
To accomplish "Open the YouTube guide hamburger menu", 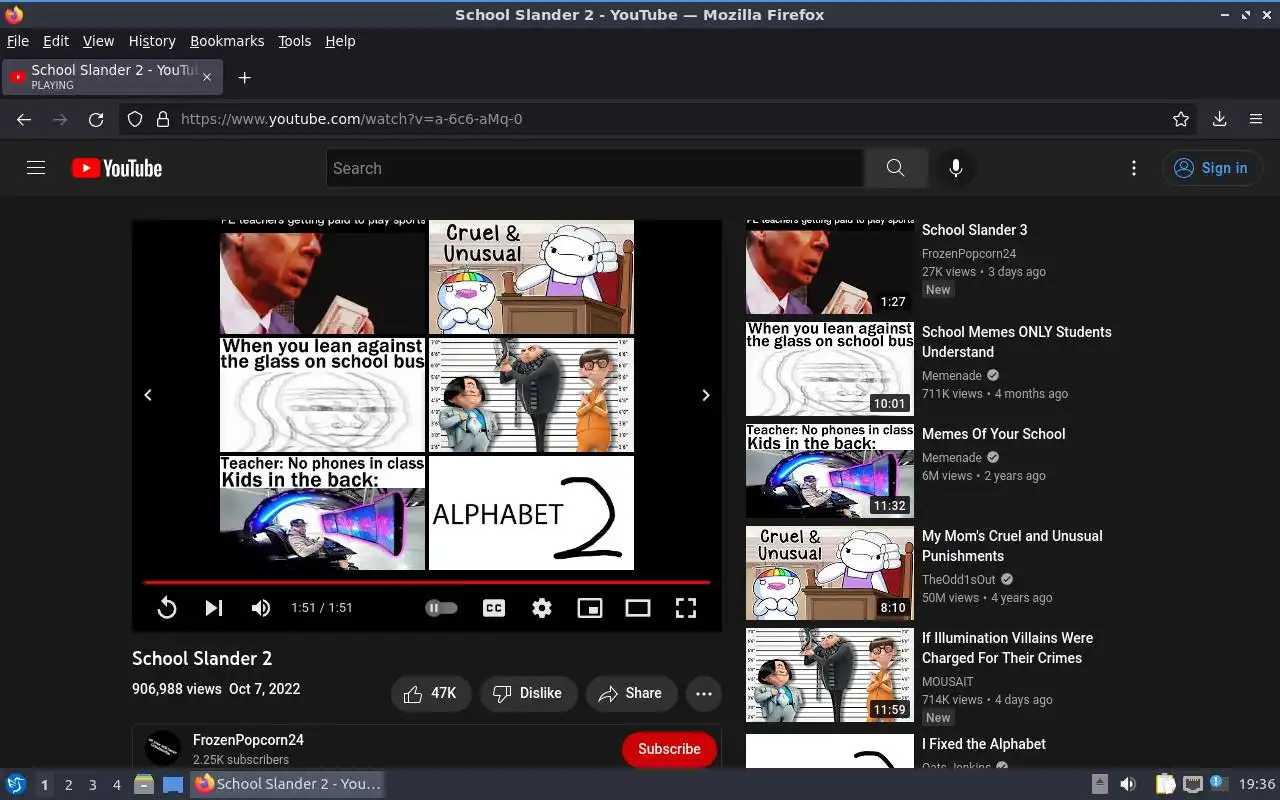I will pyautogui.click(x=36, y=168).
